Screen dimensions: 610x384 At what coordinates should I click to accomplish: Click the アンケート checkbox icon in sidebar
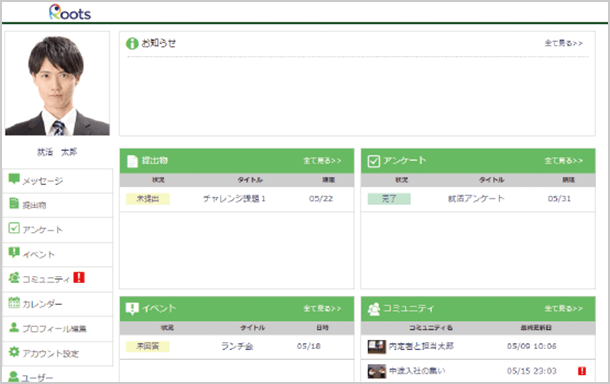pyautogui.click(x=14, y=228)
